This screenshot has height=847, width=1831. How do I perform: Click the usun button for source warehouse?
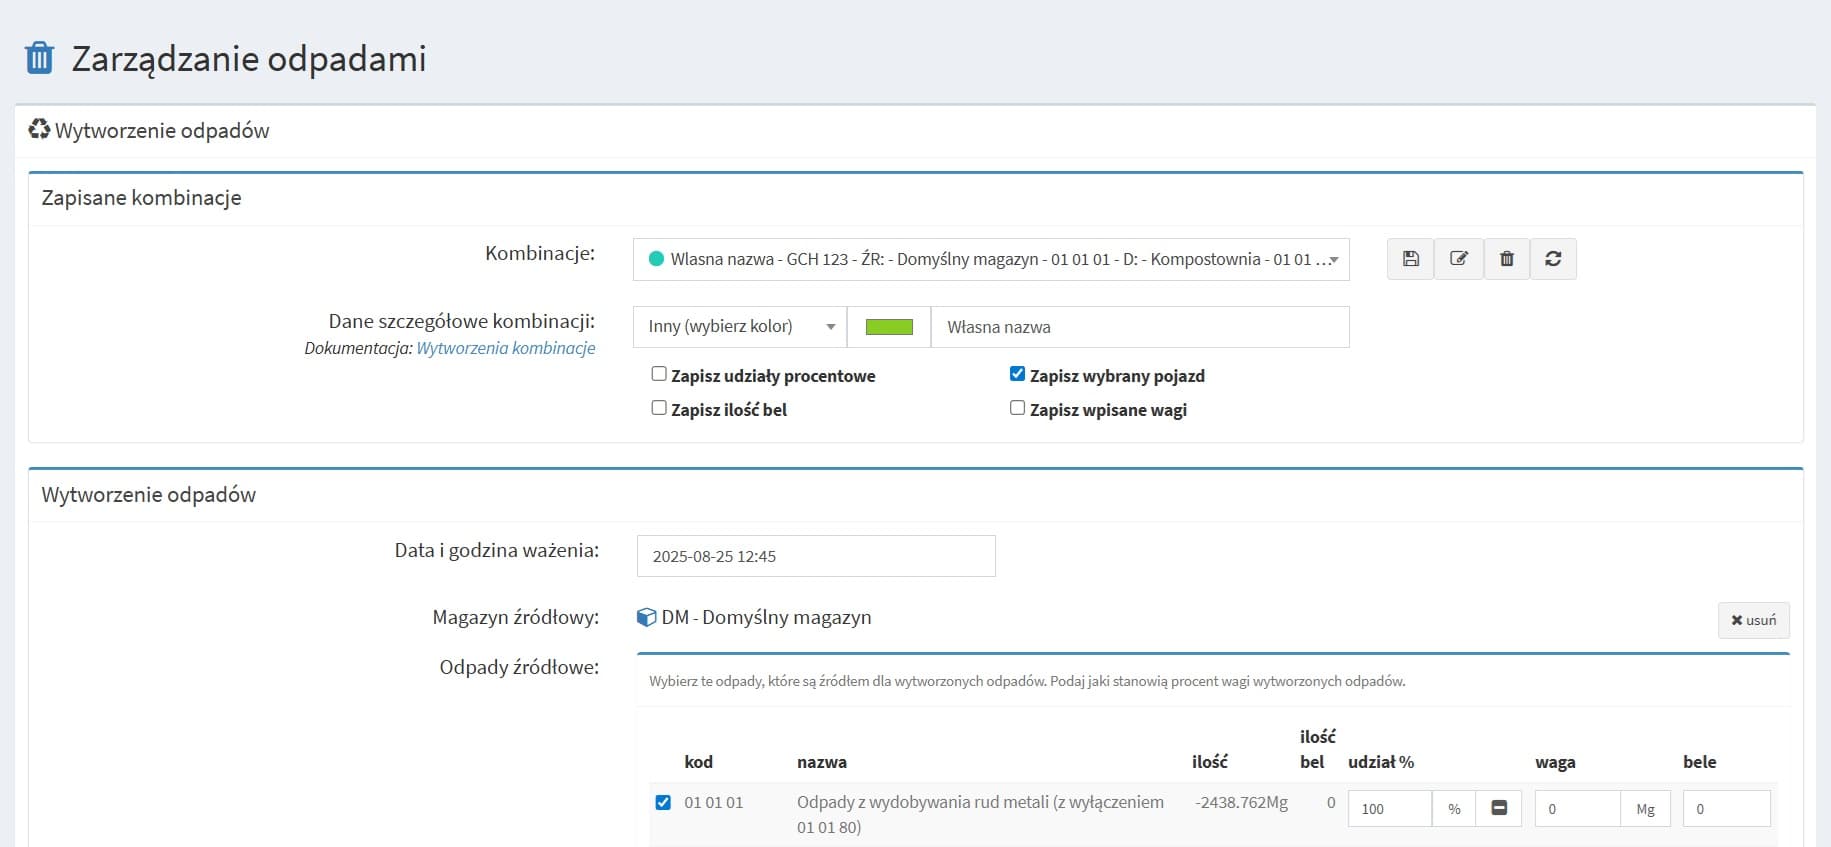coord(1753,620)
